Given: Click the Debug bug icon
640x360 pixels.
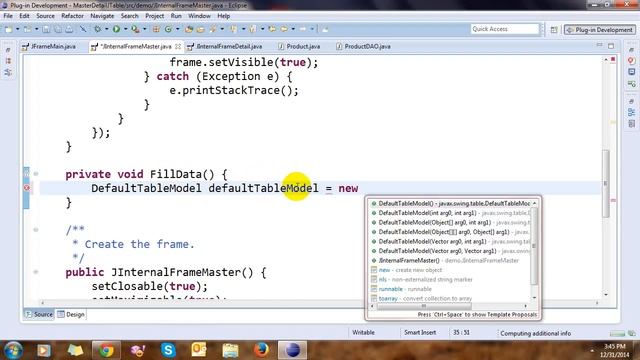Looking at the screenshot, I should pos(98,29).
